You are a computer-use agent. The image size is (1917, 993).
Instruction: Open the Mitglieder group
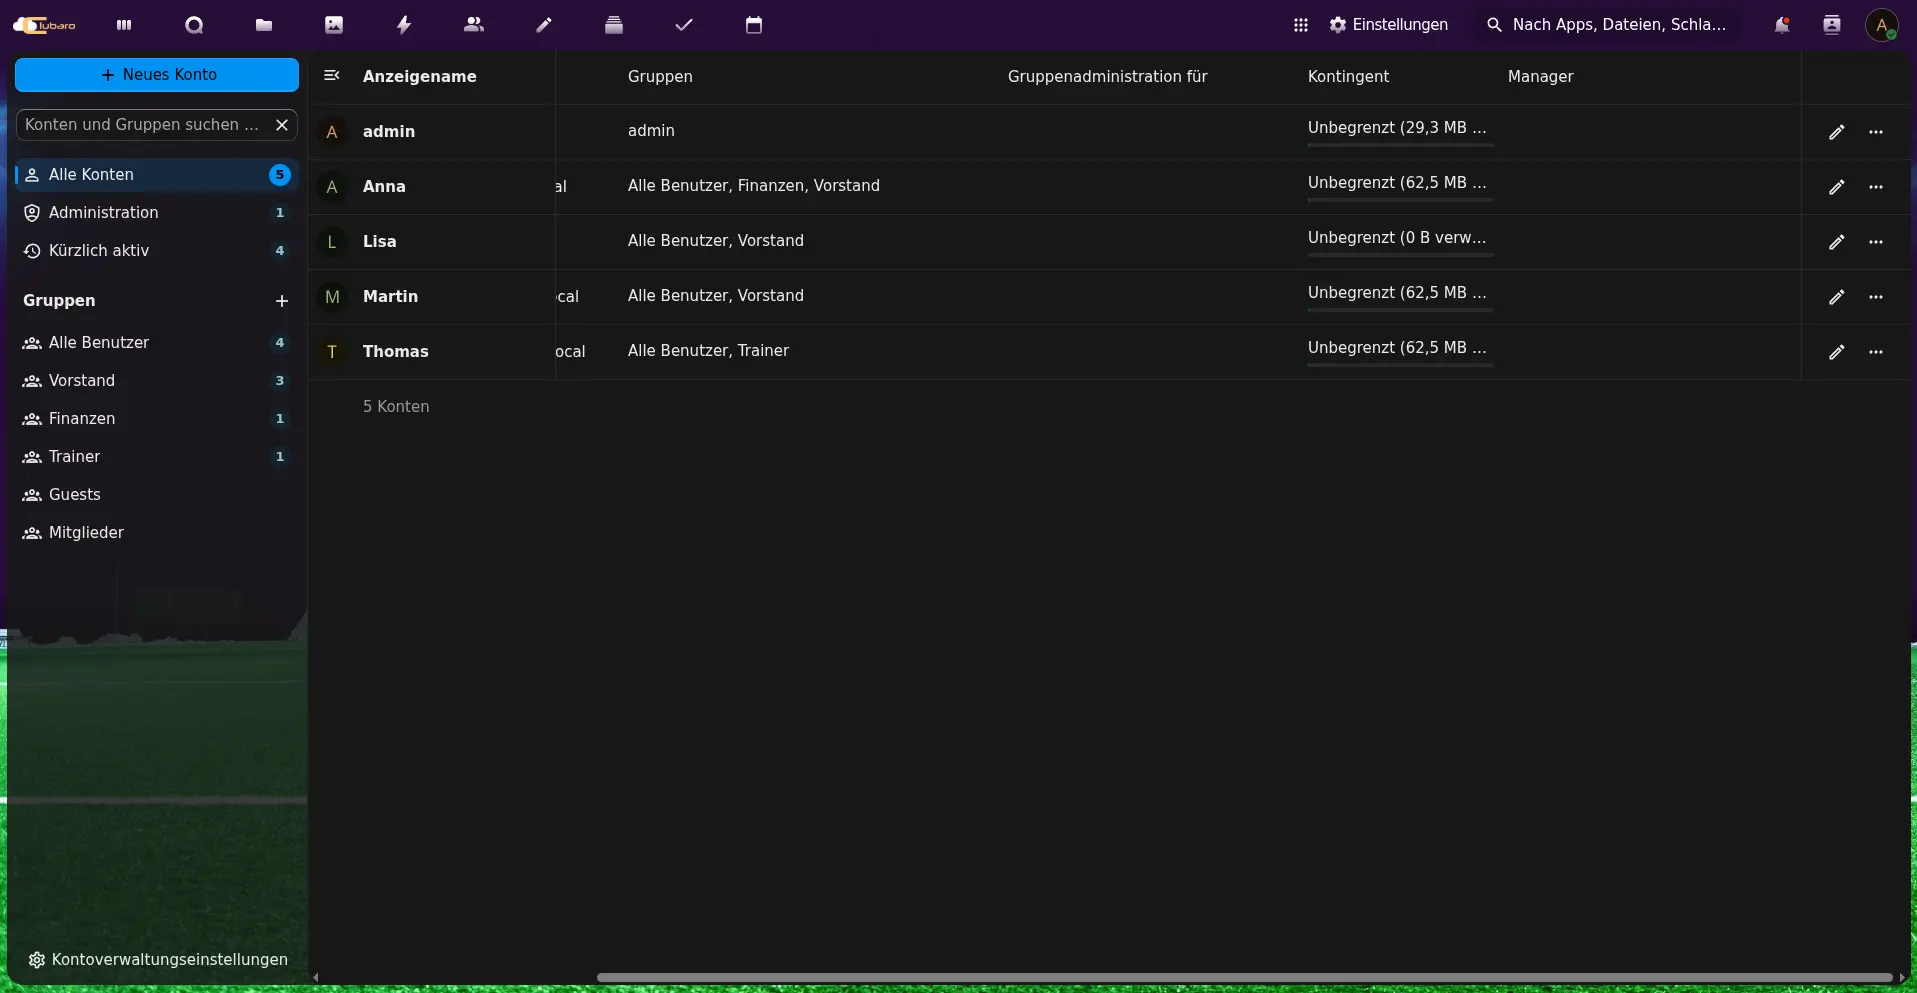157,533
